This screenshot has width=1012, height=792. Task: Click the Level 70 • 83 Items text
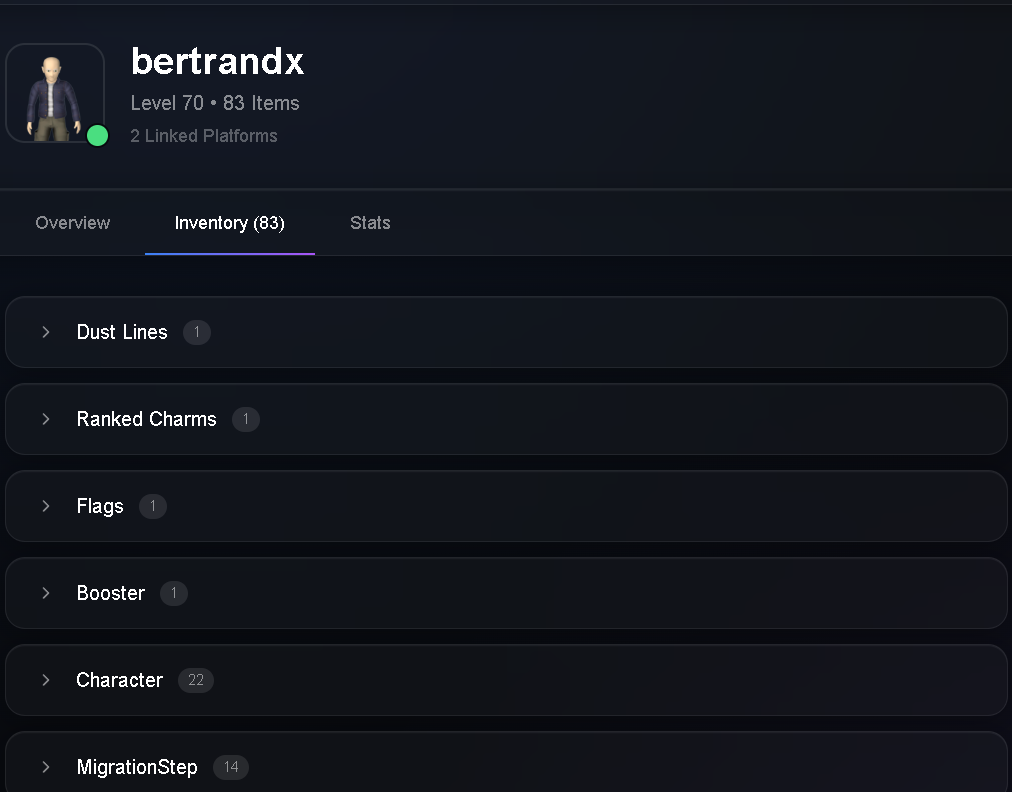tap(215, 103)
